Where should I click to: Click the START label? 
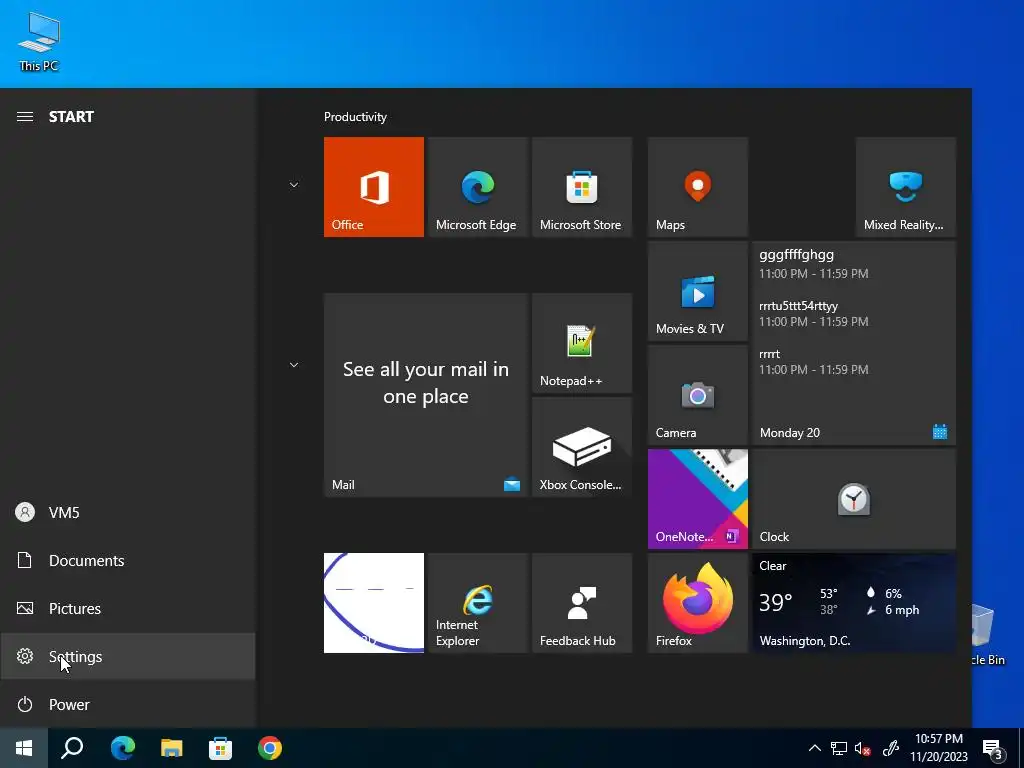[71, 117]
